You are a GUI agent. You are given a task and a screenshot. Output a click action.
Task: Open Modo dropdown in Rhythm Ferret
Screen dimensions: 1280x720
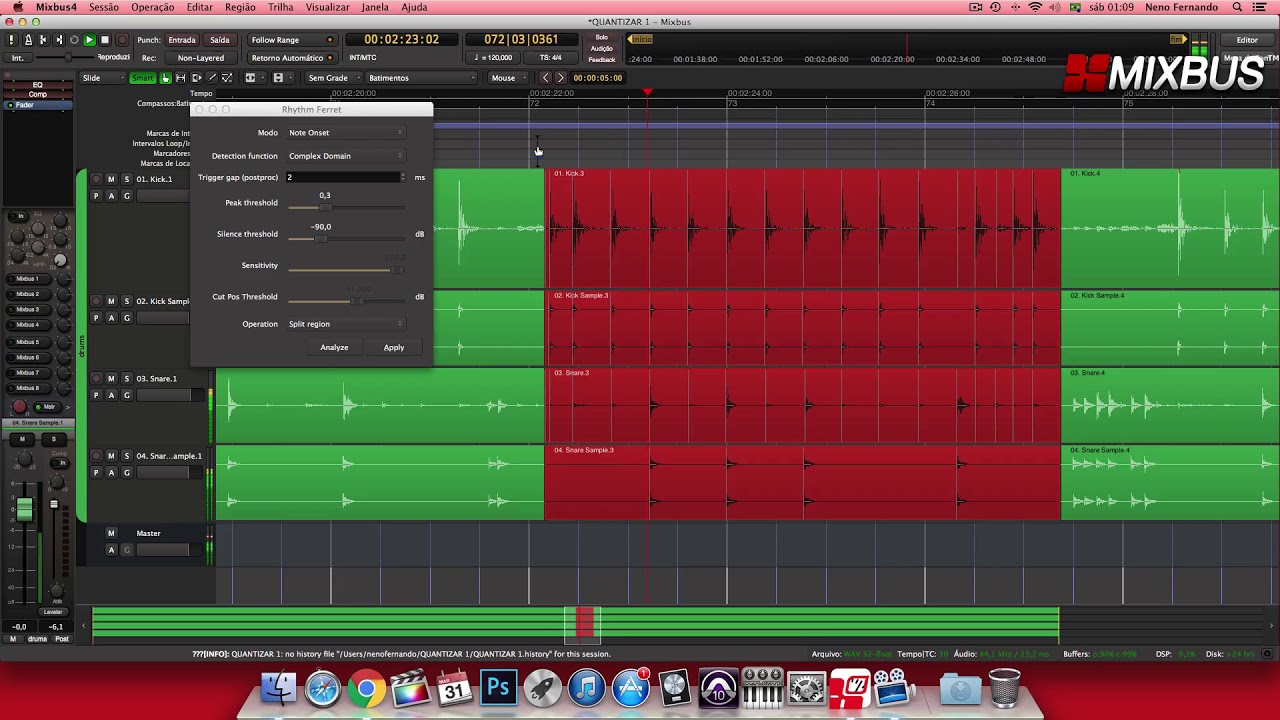(x=345, y=132)
